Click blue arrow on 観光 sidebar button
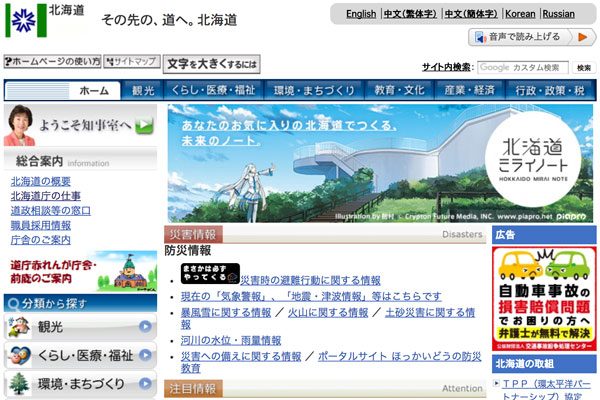 (145, 327)
